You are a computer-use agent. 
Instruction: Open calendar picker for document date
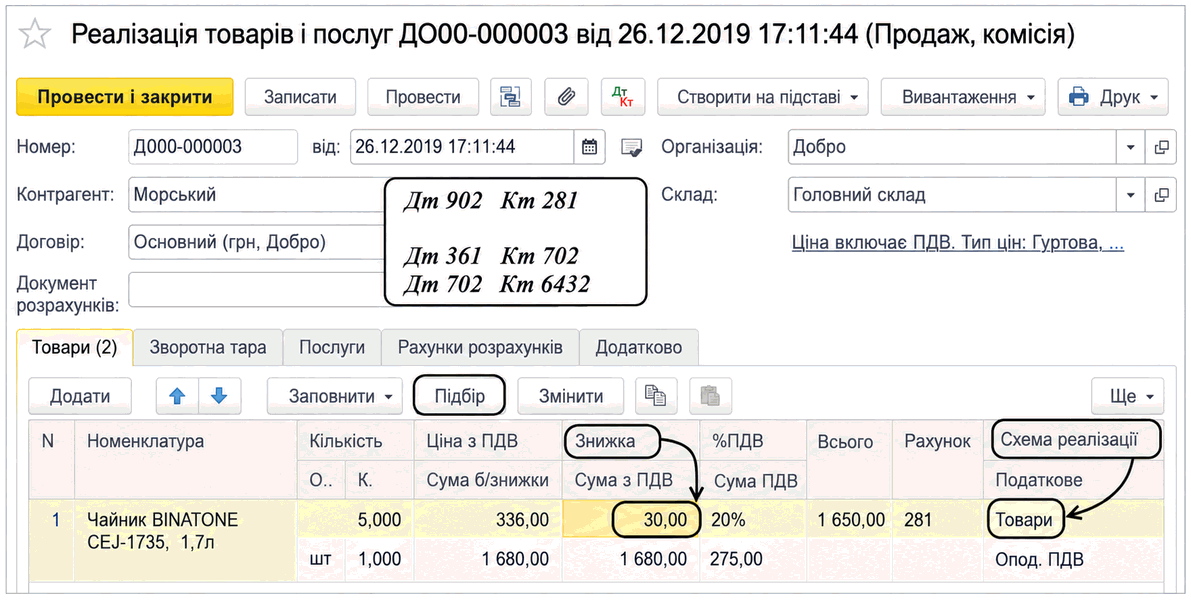[589, 147]
